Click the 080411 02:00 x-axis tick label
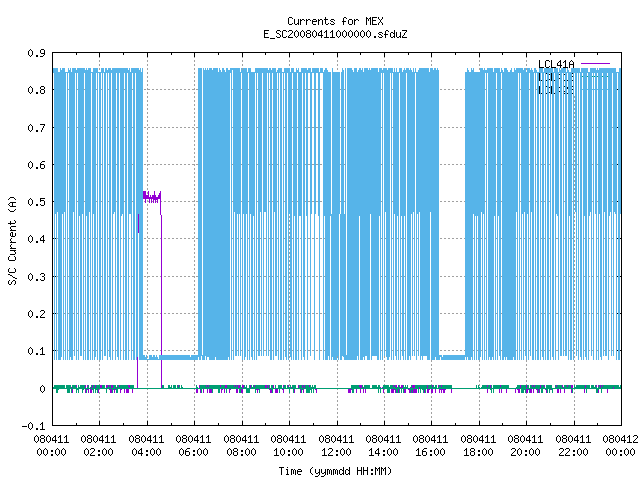Screen dimensions: 640x480 click(x=98, y=446)
